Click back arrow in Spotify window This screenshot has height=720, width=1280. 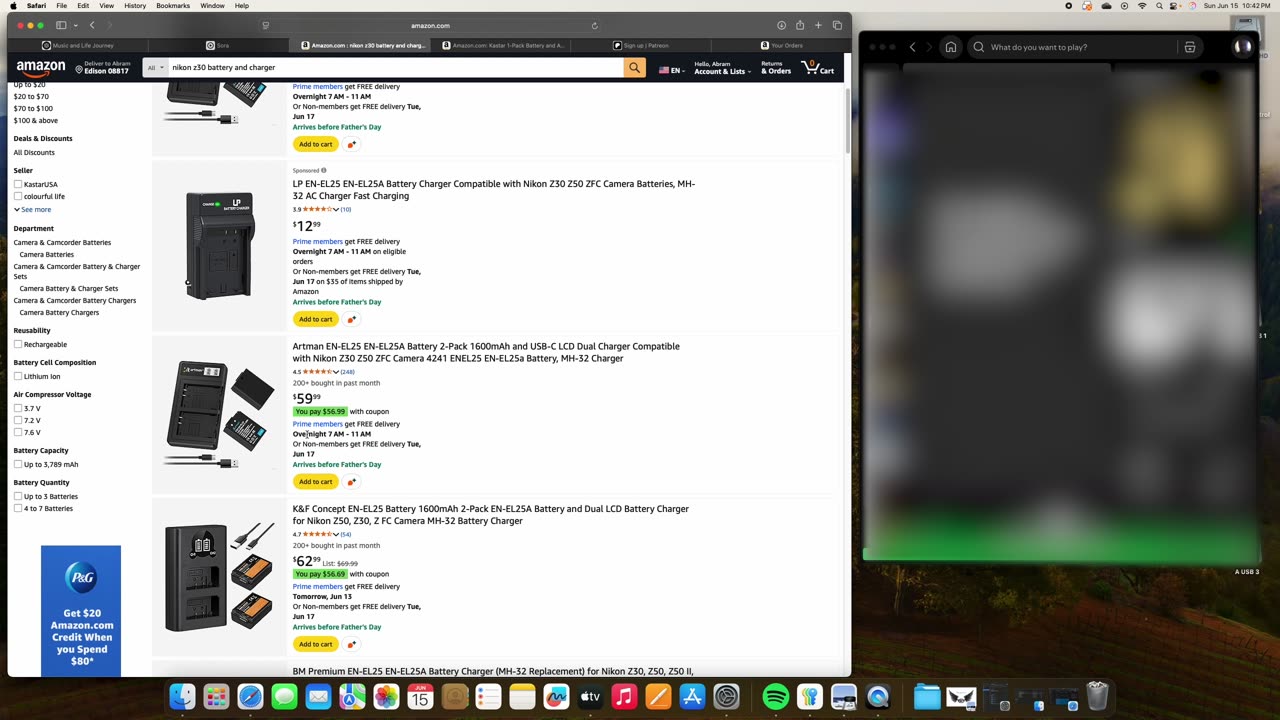912,47
